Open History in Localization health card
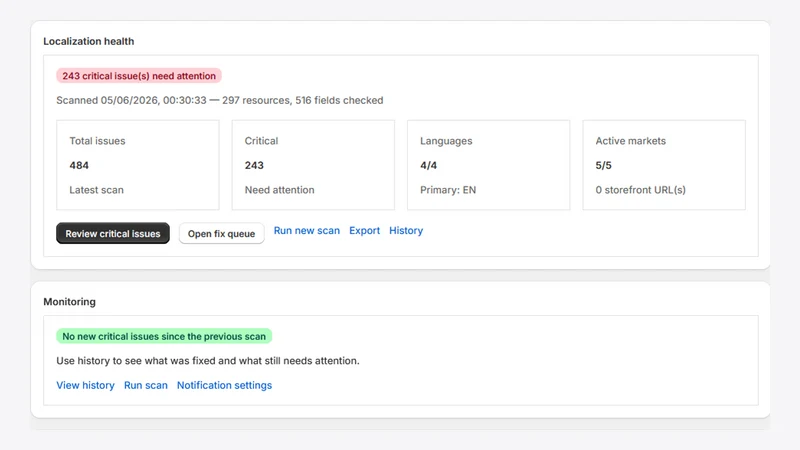Image resolution: width=800 pixels, height=450 pixels. 406,231
